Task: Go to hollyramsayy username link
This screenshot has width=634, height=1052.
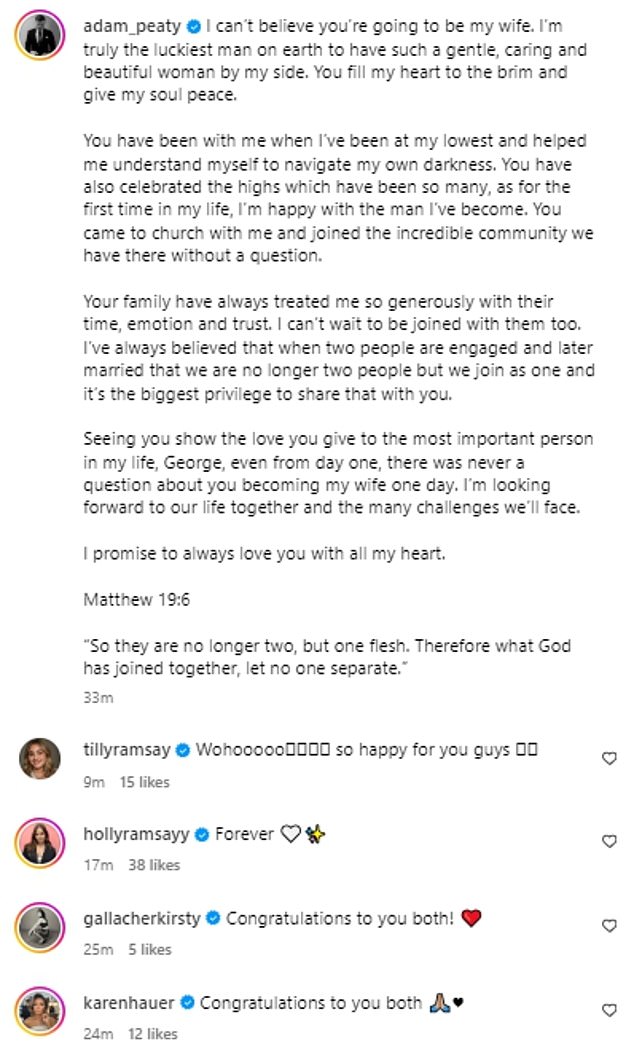Action: point(136,835)
